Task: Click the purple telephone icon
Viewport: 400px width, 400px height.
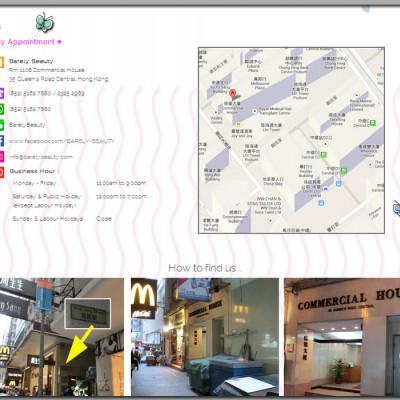Action: [x=1, y=94]
